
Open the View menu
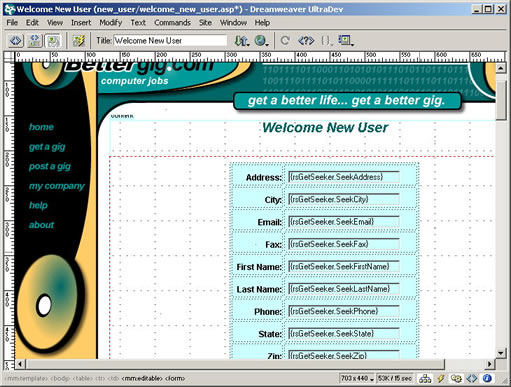click(x=55, y=23)
